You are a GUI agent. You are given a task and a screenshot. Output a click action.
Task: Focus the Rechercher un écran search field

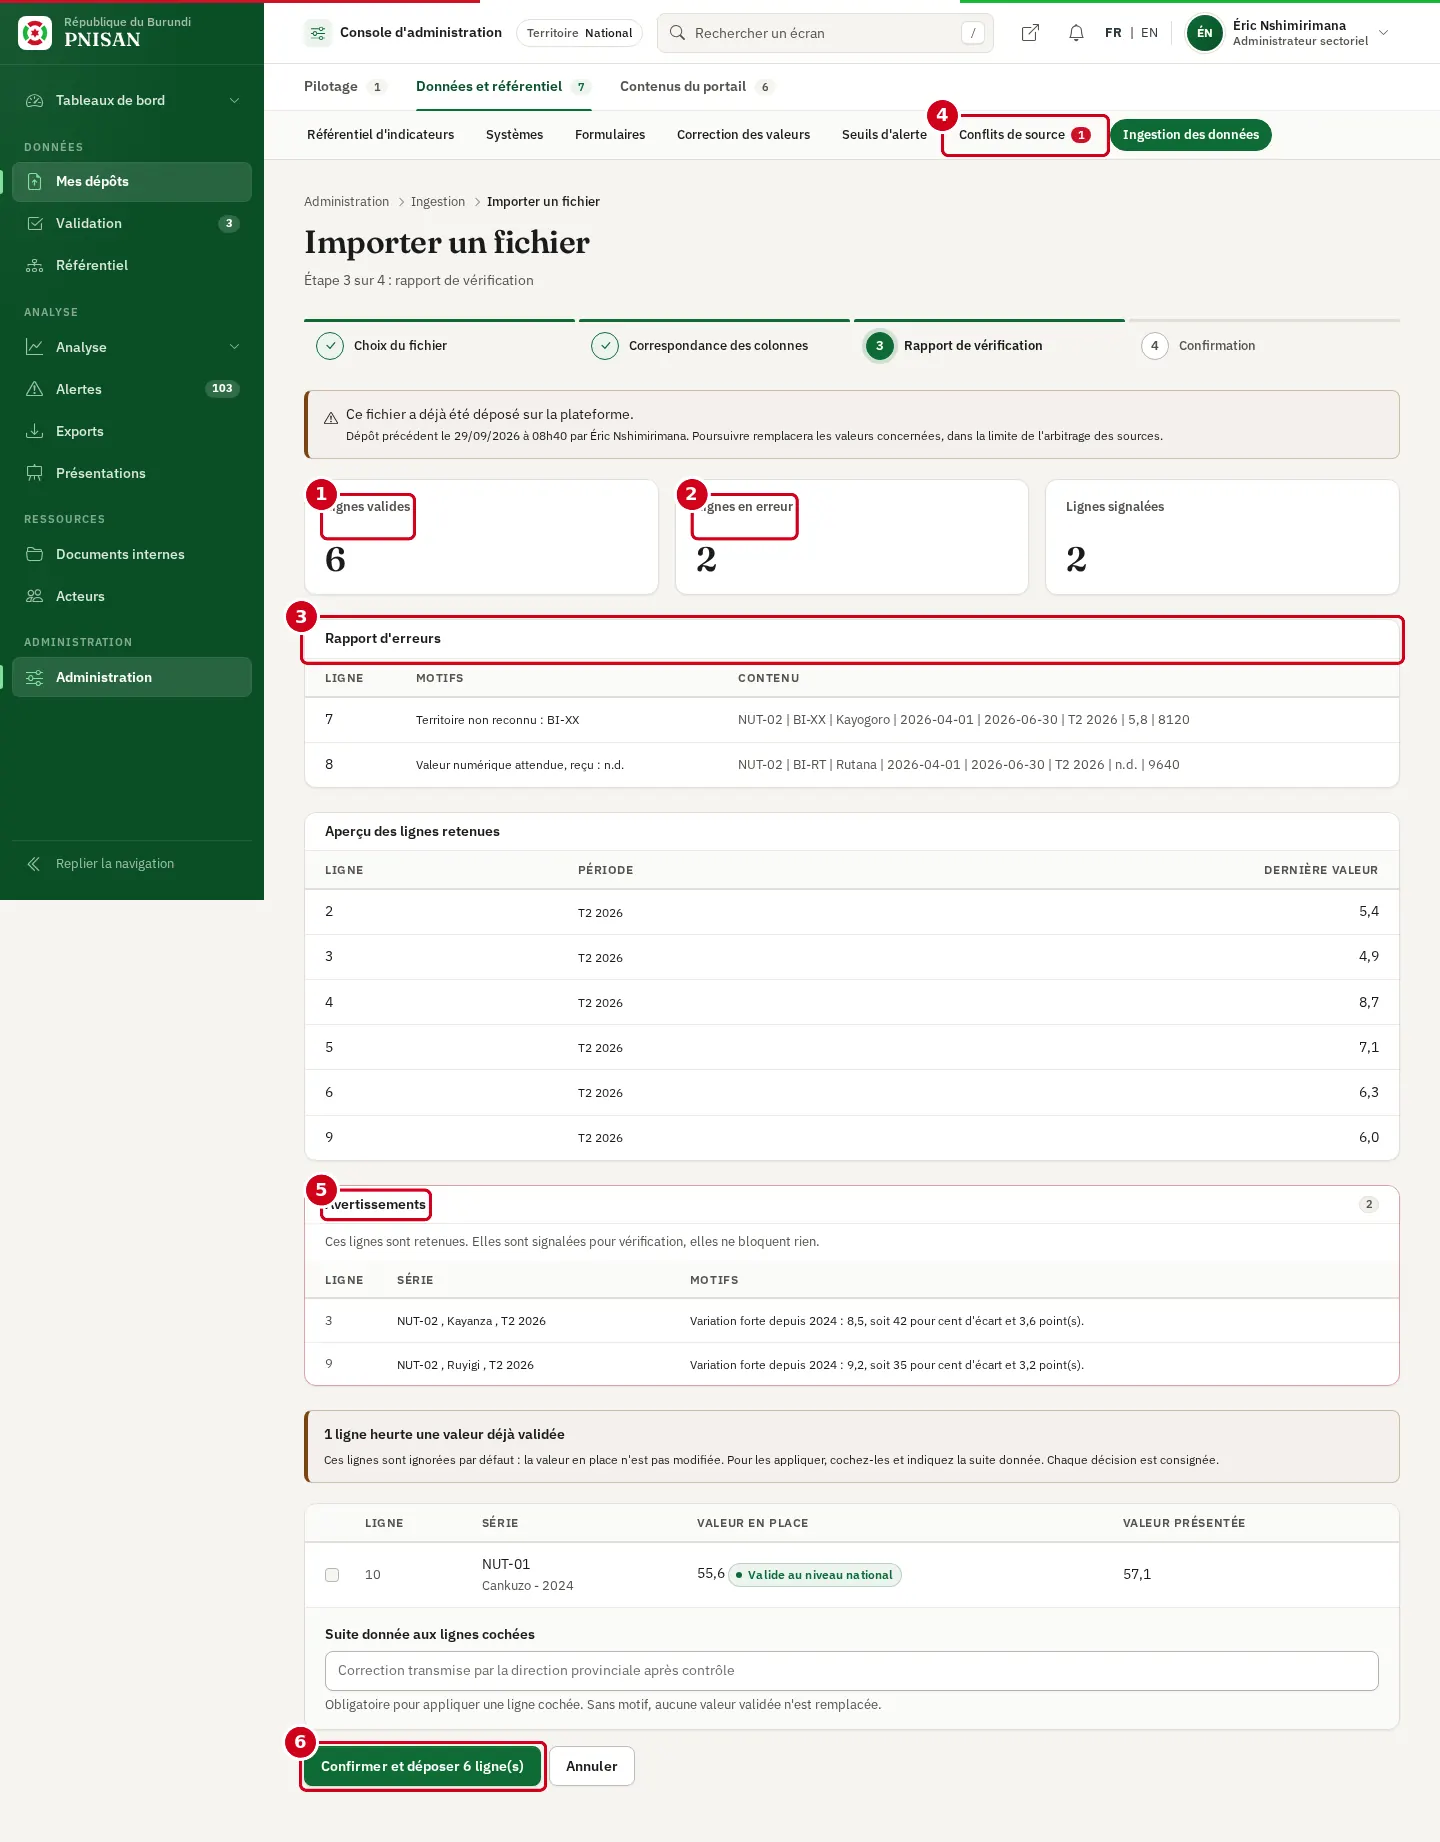pyautogui.click(x=825, y=33)
